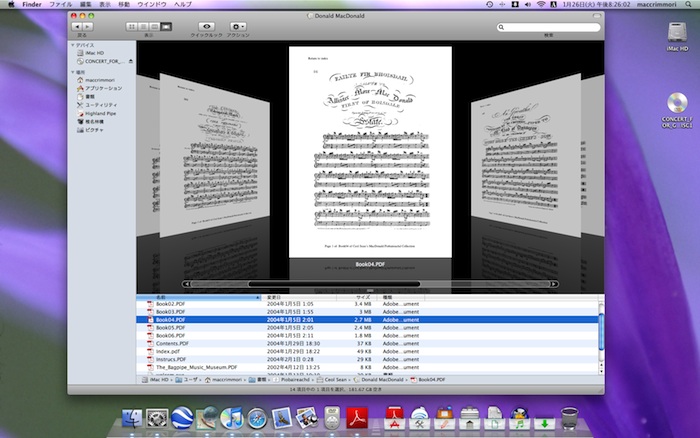Open the ファイル menu in menu bar
The height and width of the screenshot is (438, 700).
pyautogui.click(x=61, y=5)
